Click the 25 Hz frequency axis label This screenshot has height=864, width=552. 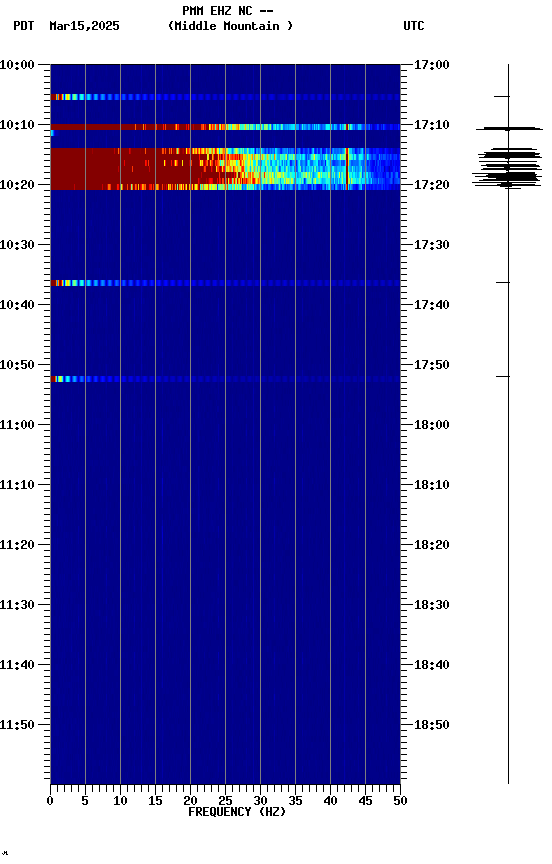click(225, 801)
